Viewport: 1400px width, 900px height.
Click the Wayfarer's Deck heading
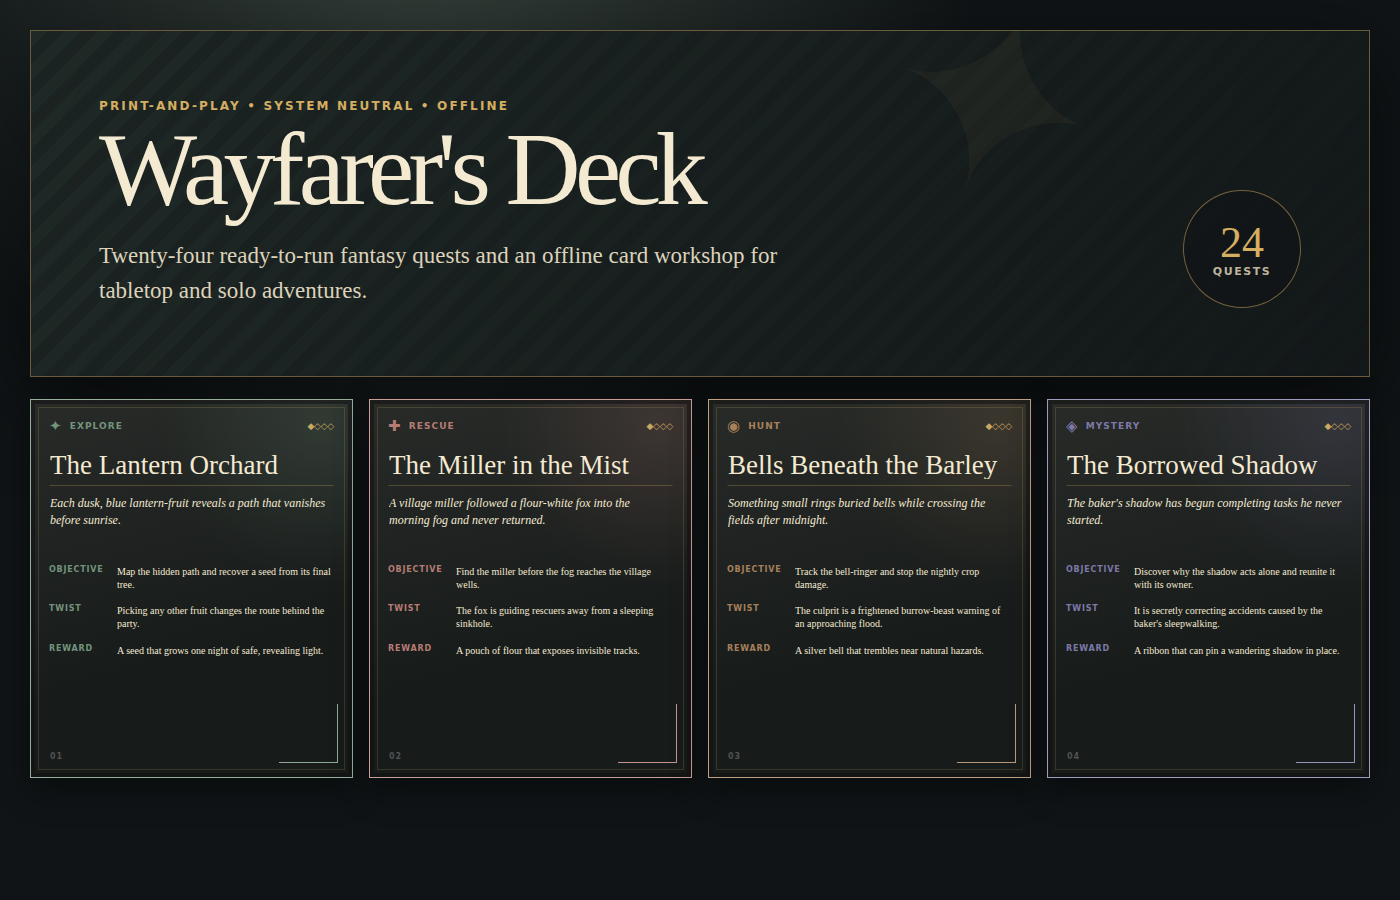(x=403, y=171)
